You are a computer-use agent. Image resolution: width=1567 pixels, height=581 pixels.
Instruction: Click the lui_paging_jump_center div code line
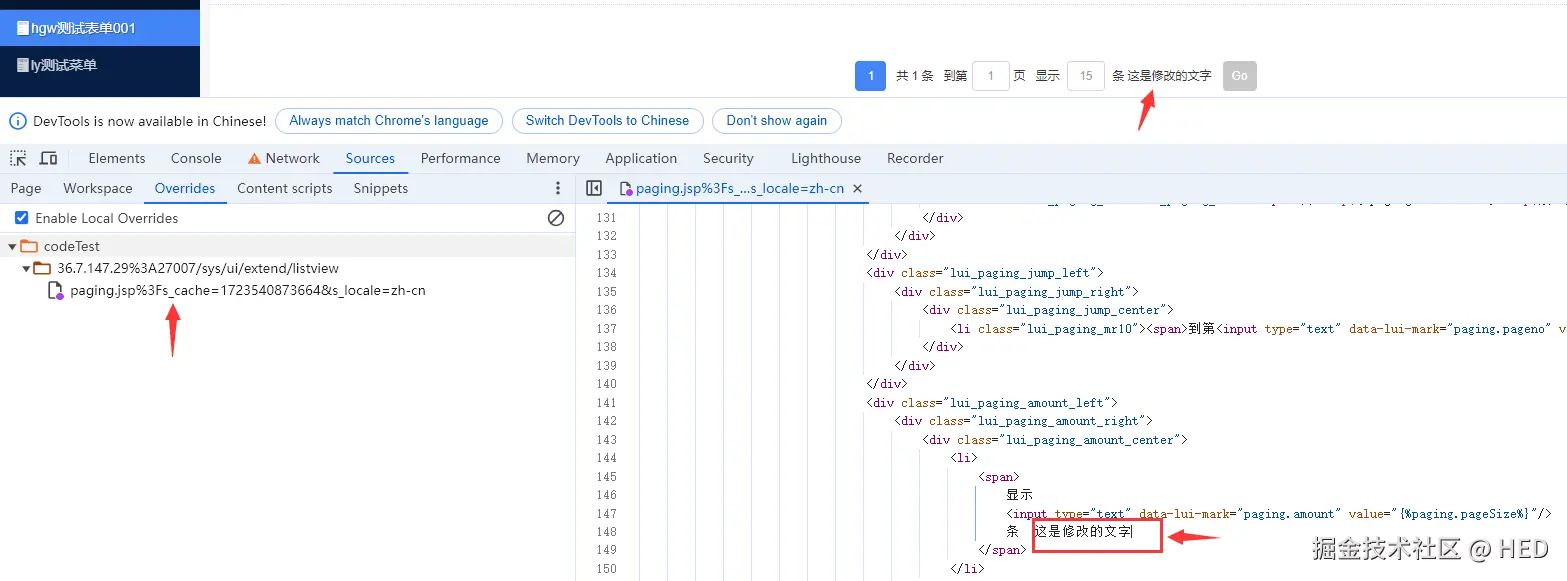[x=1048, y=310]
